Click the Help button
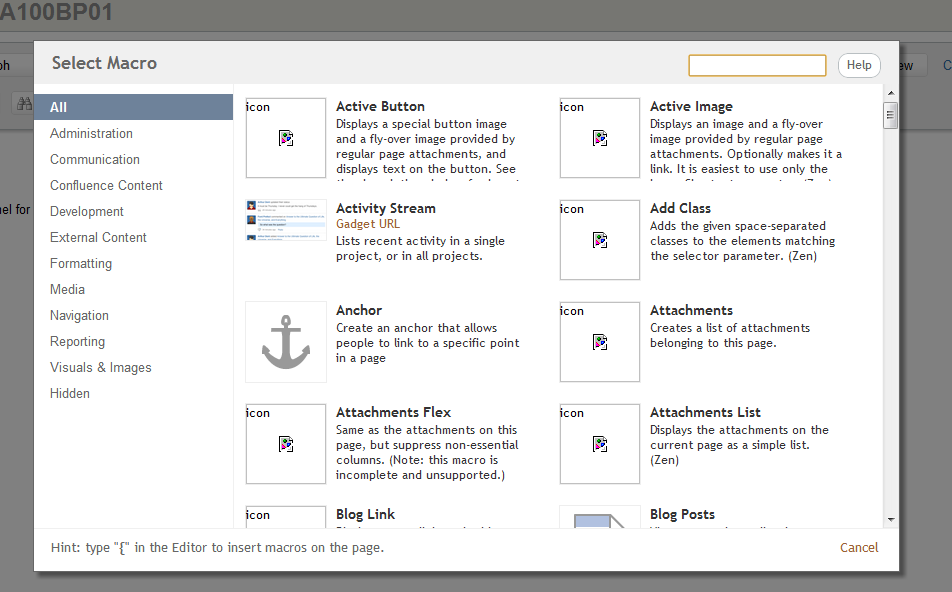The height and width of the screenshot is (592, 952). click(x=859, y=65)
